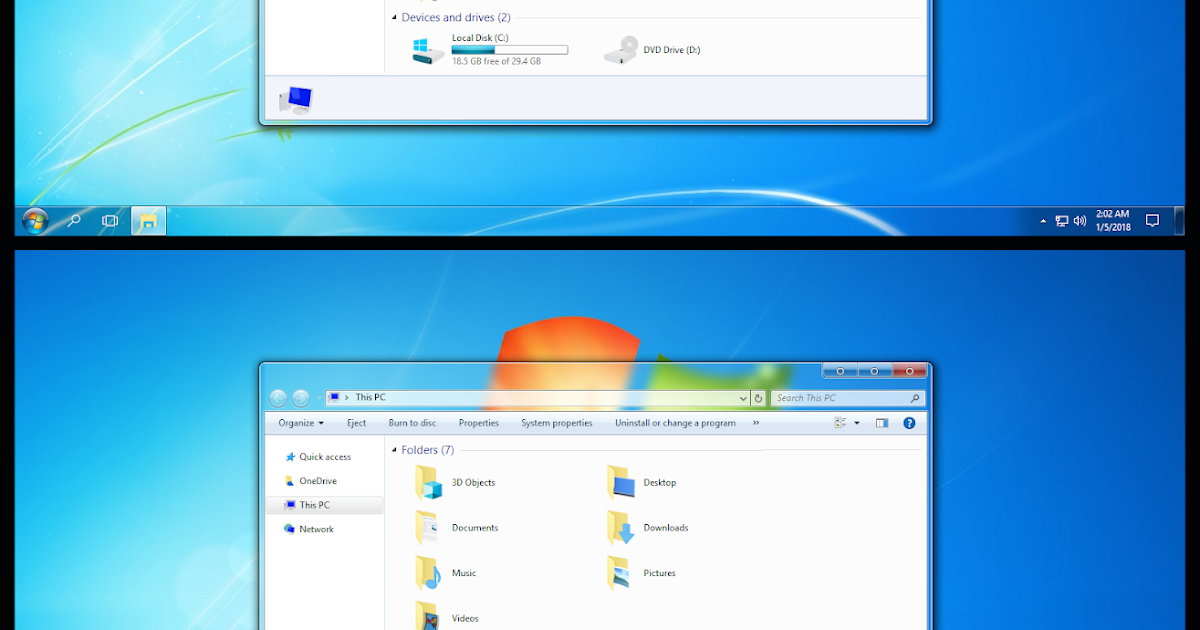The image size is (1200, 630).
Task: Open Properties from the command bar
Action: tap(479, 423)
